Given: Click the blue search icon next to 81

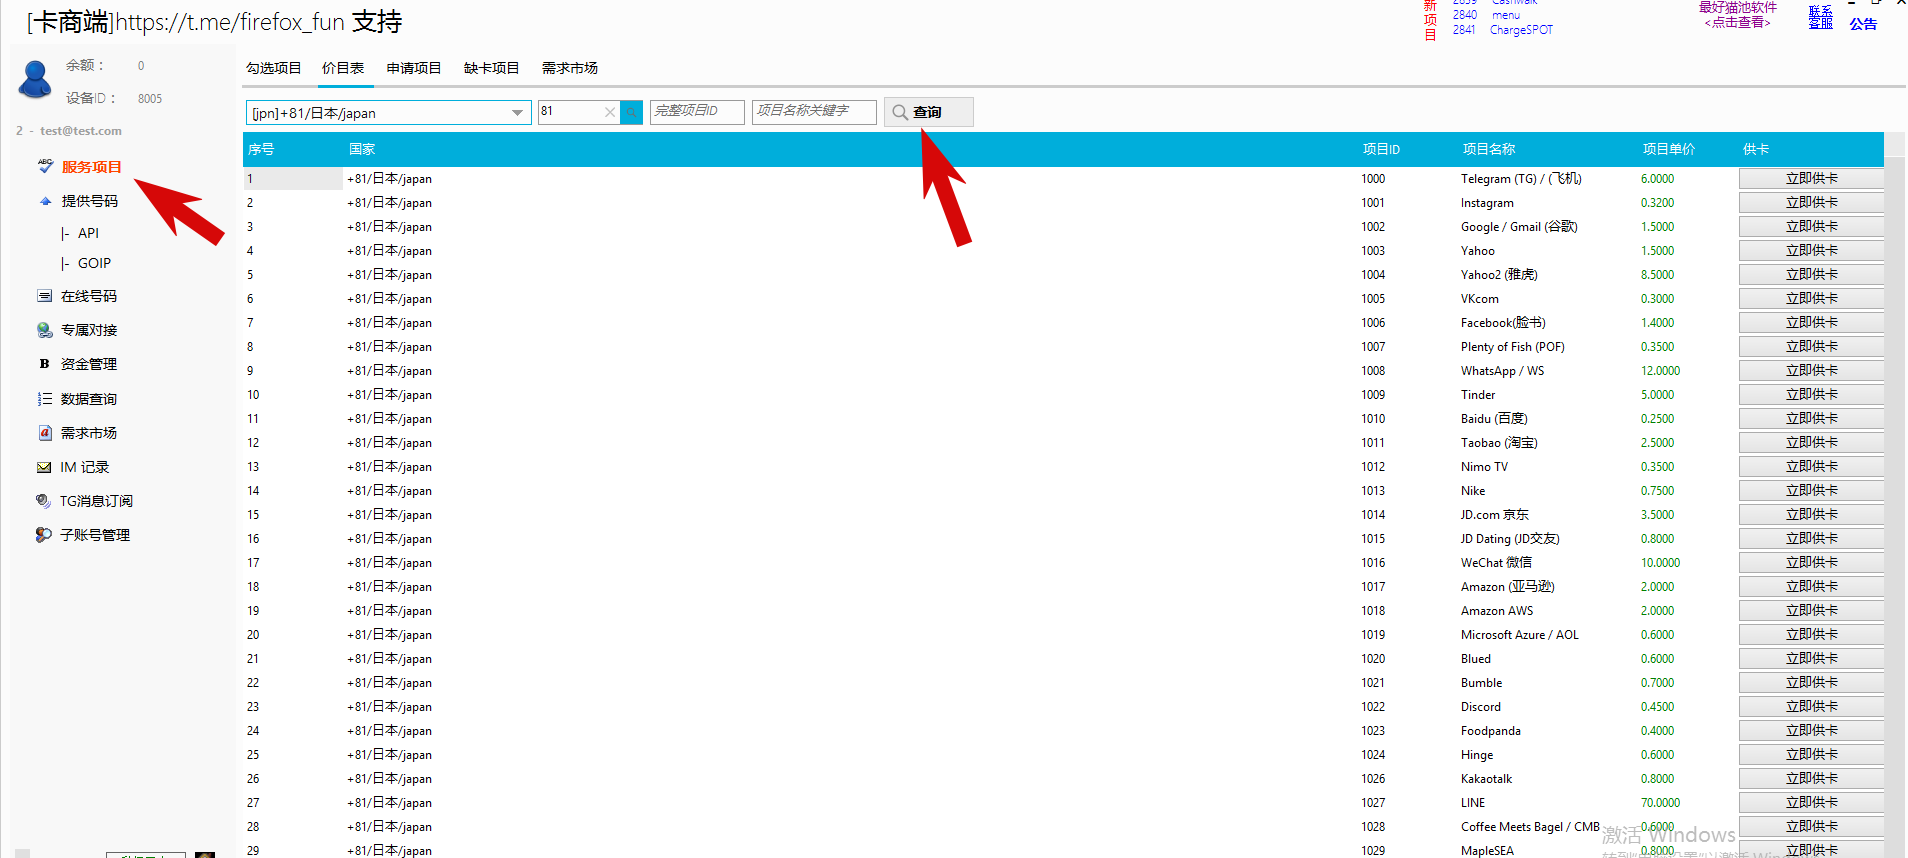Looking at the screenshot, I should (x=631, y=112).
